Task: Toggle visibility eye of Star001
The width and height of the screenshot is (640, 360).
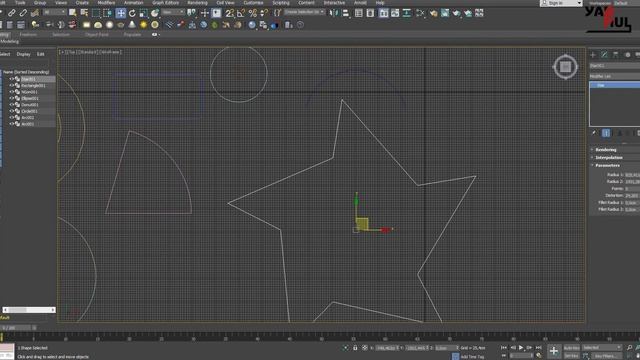Action: pos(11,79)
